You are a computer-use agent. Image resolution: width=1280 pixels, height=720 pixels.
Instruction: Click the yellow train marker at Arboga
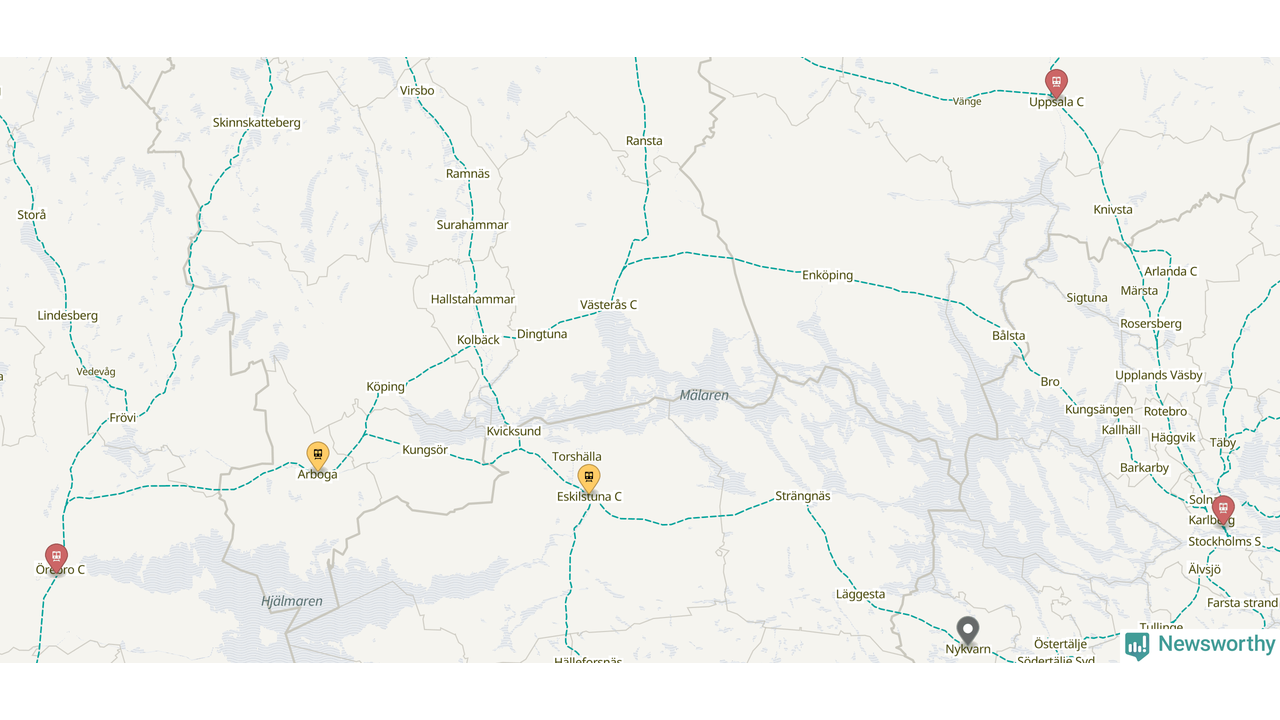click(318, 456)
